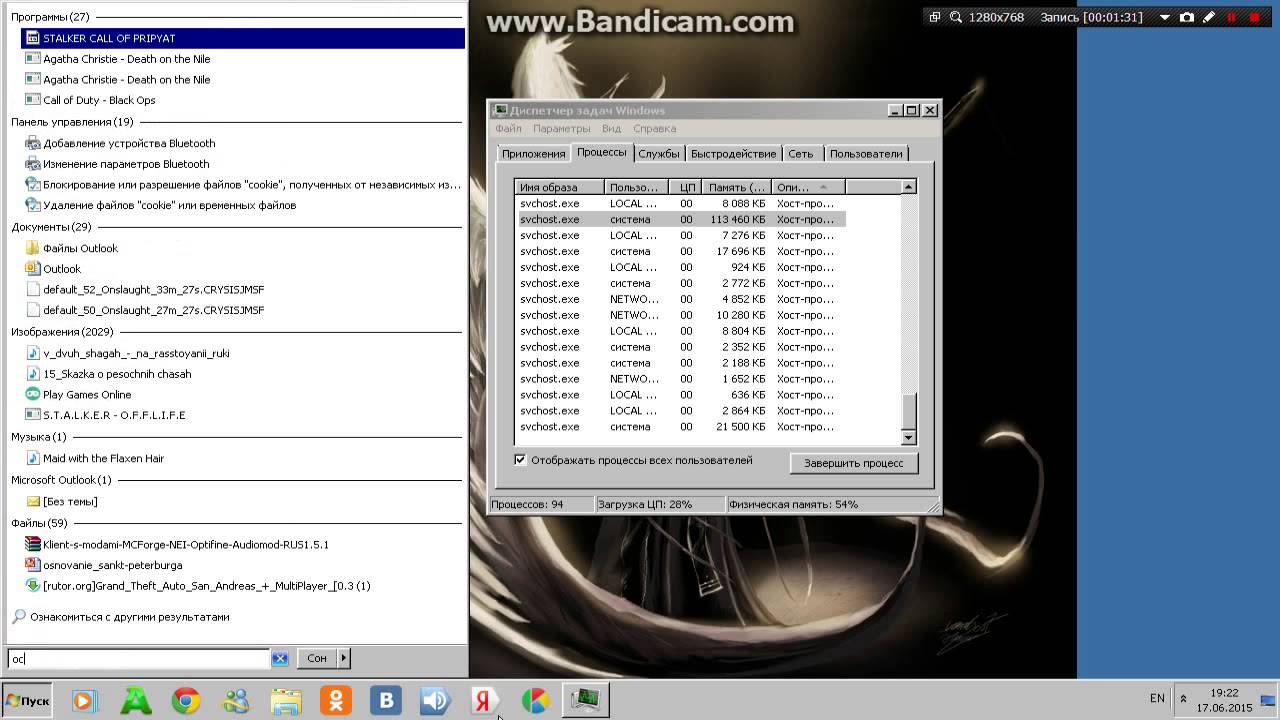Click into the start menu search field
Screen dimensions: 1280x720
click(x=138, y=658)
